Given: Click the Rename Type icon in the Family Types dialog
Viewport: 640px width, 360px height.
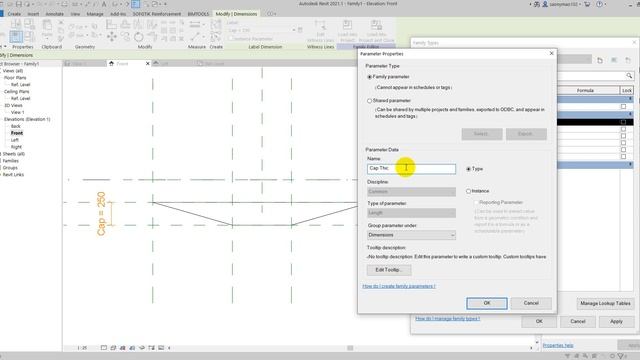Looking at the screenshot, I should [x=614, y=60].
